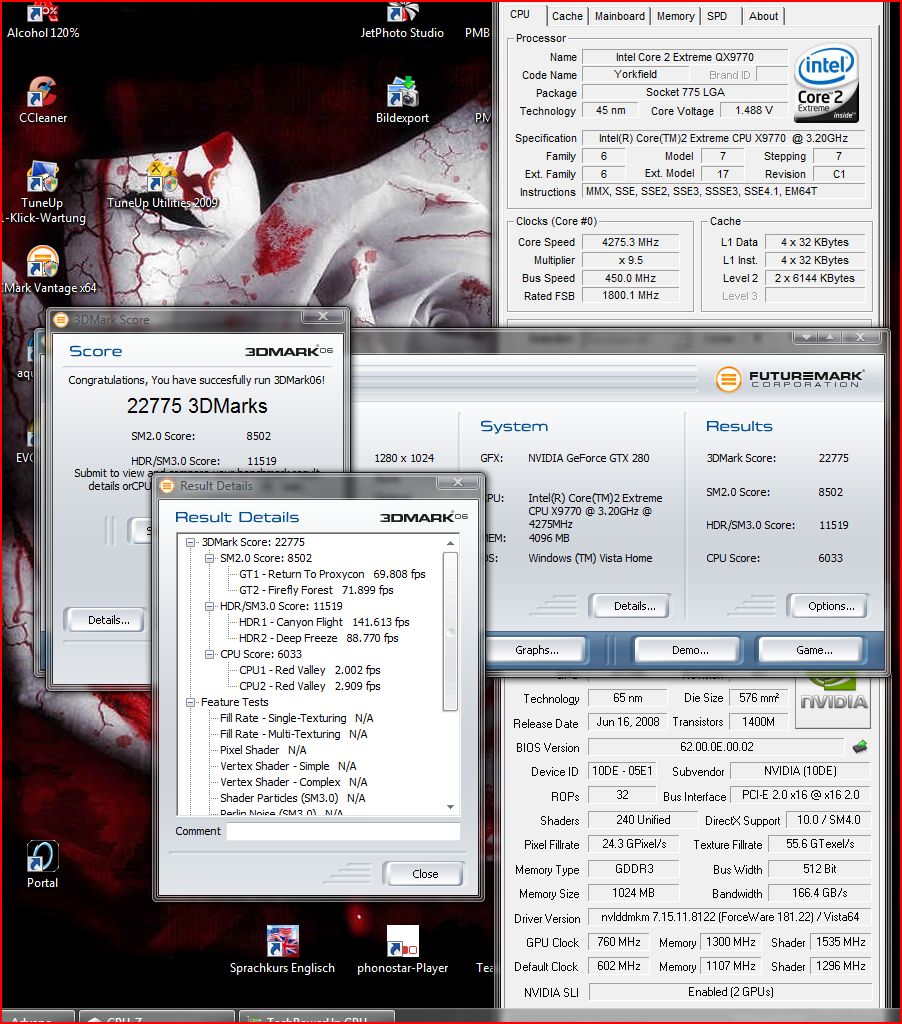Click the Driver Version field in GPU-Z
The width and height of the screenshot is (902, 1024).
pos(730,917)
